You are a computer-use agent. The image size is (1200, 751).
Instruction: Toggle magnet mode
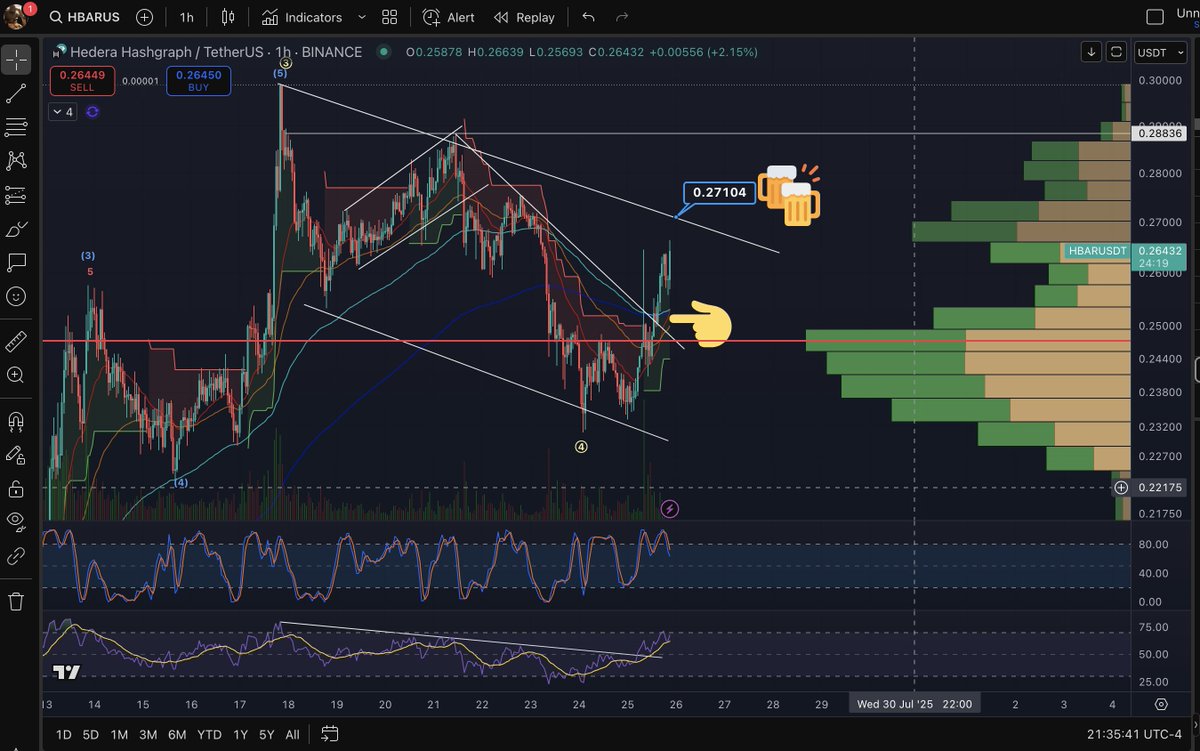[16, 421]
